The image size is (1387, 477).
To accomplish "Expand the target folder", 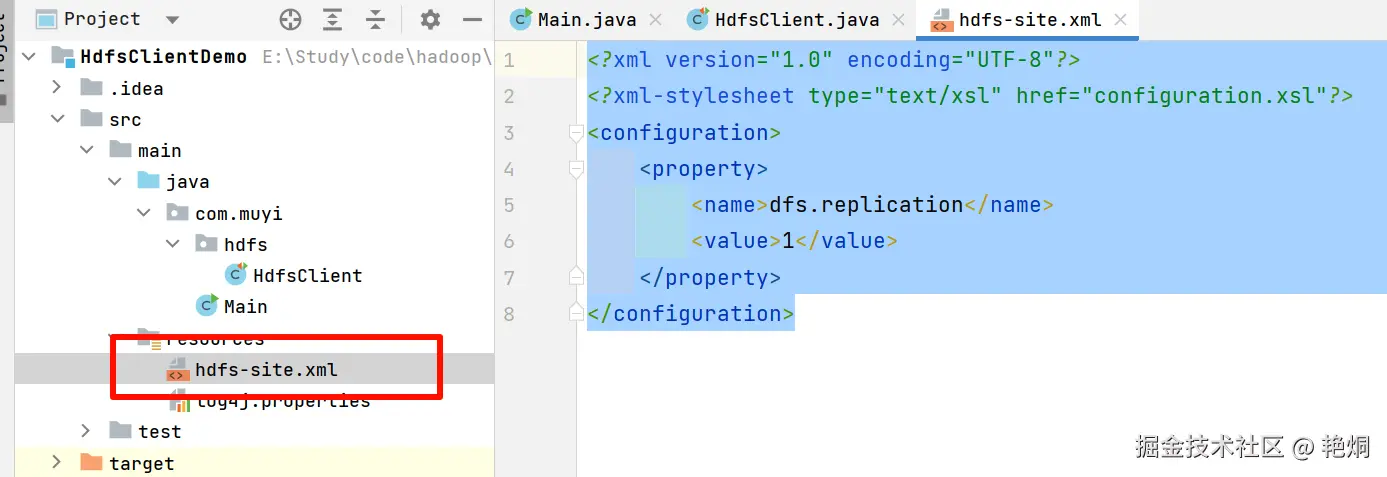I will pyautogui.click(x=57, y=462).
